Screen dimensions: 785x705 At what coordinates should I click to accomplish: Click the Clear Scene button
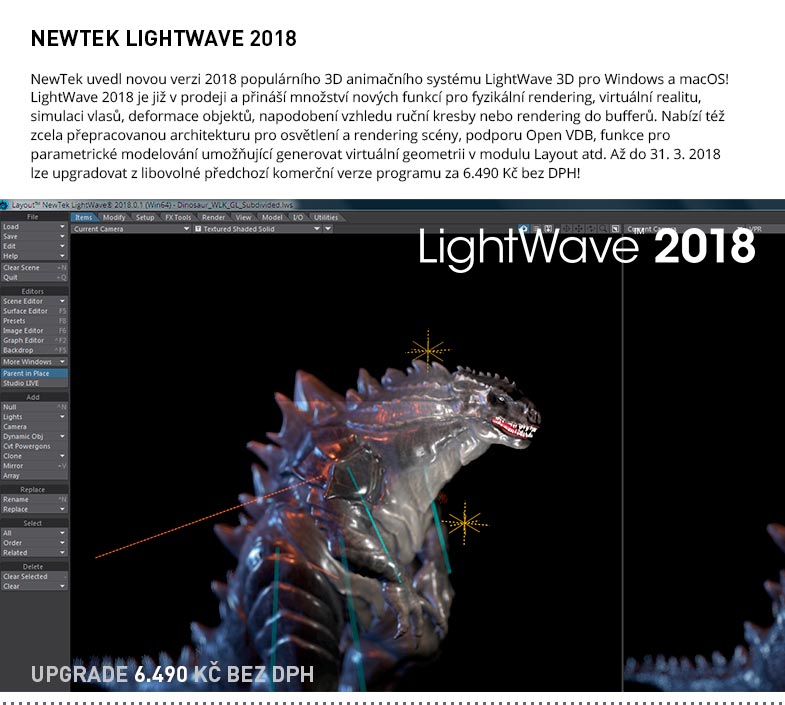coord(34,268)
